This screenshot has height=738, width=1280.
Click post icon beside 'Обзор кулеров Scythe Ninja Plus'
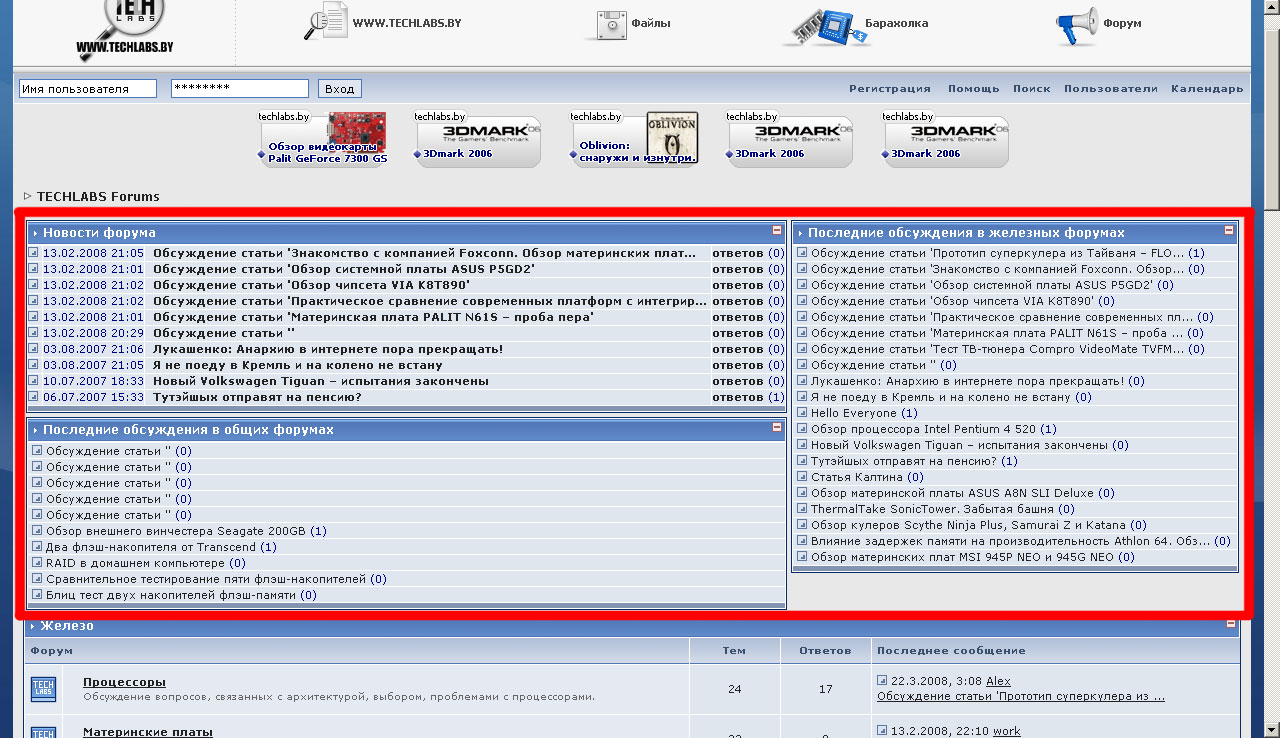pos(802,525)
